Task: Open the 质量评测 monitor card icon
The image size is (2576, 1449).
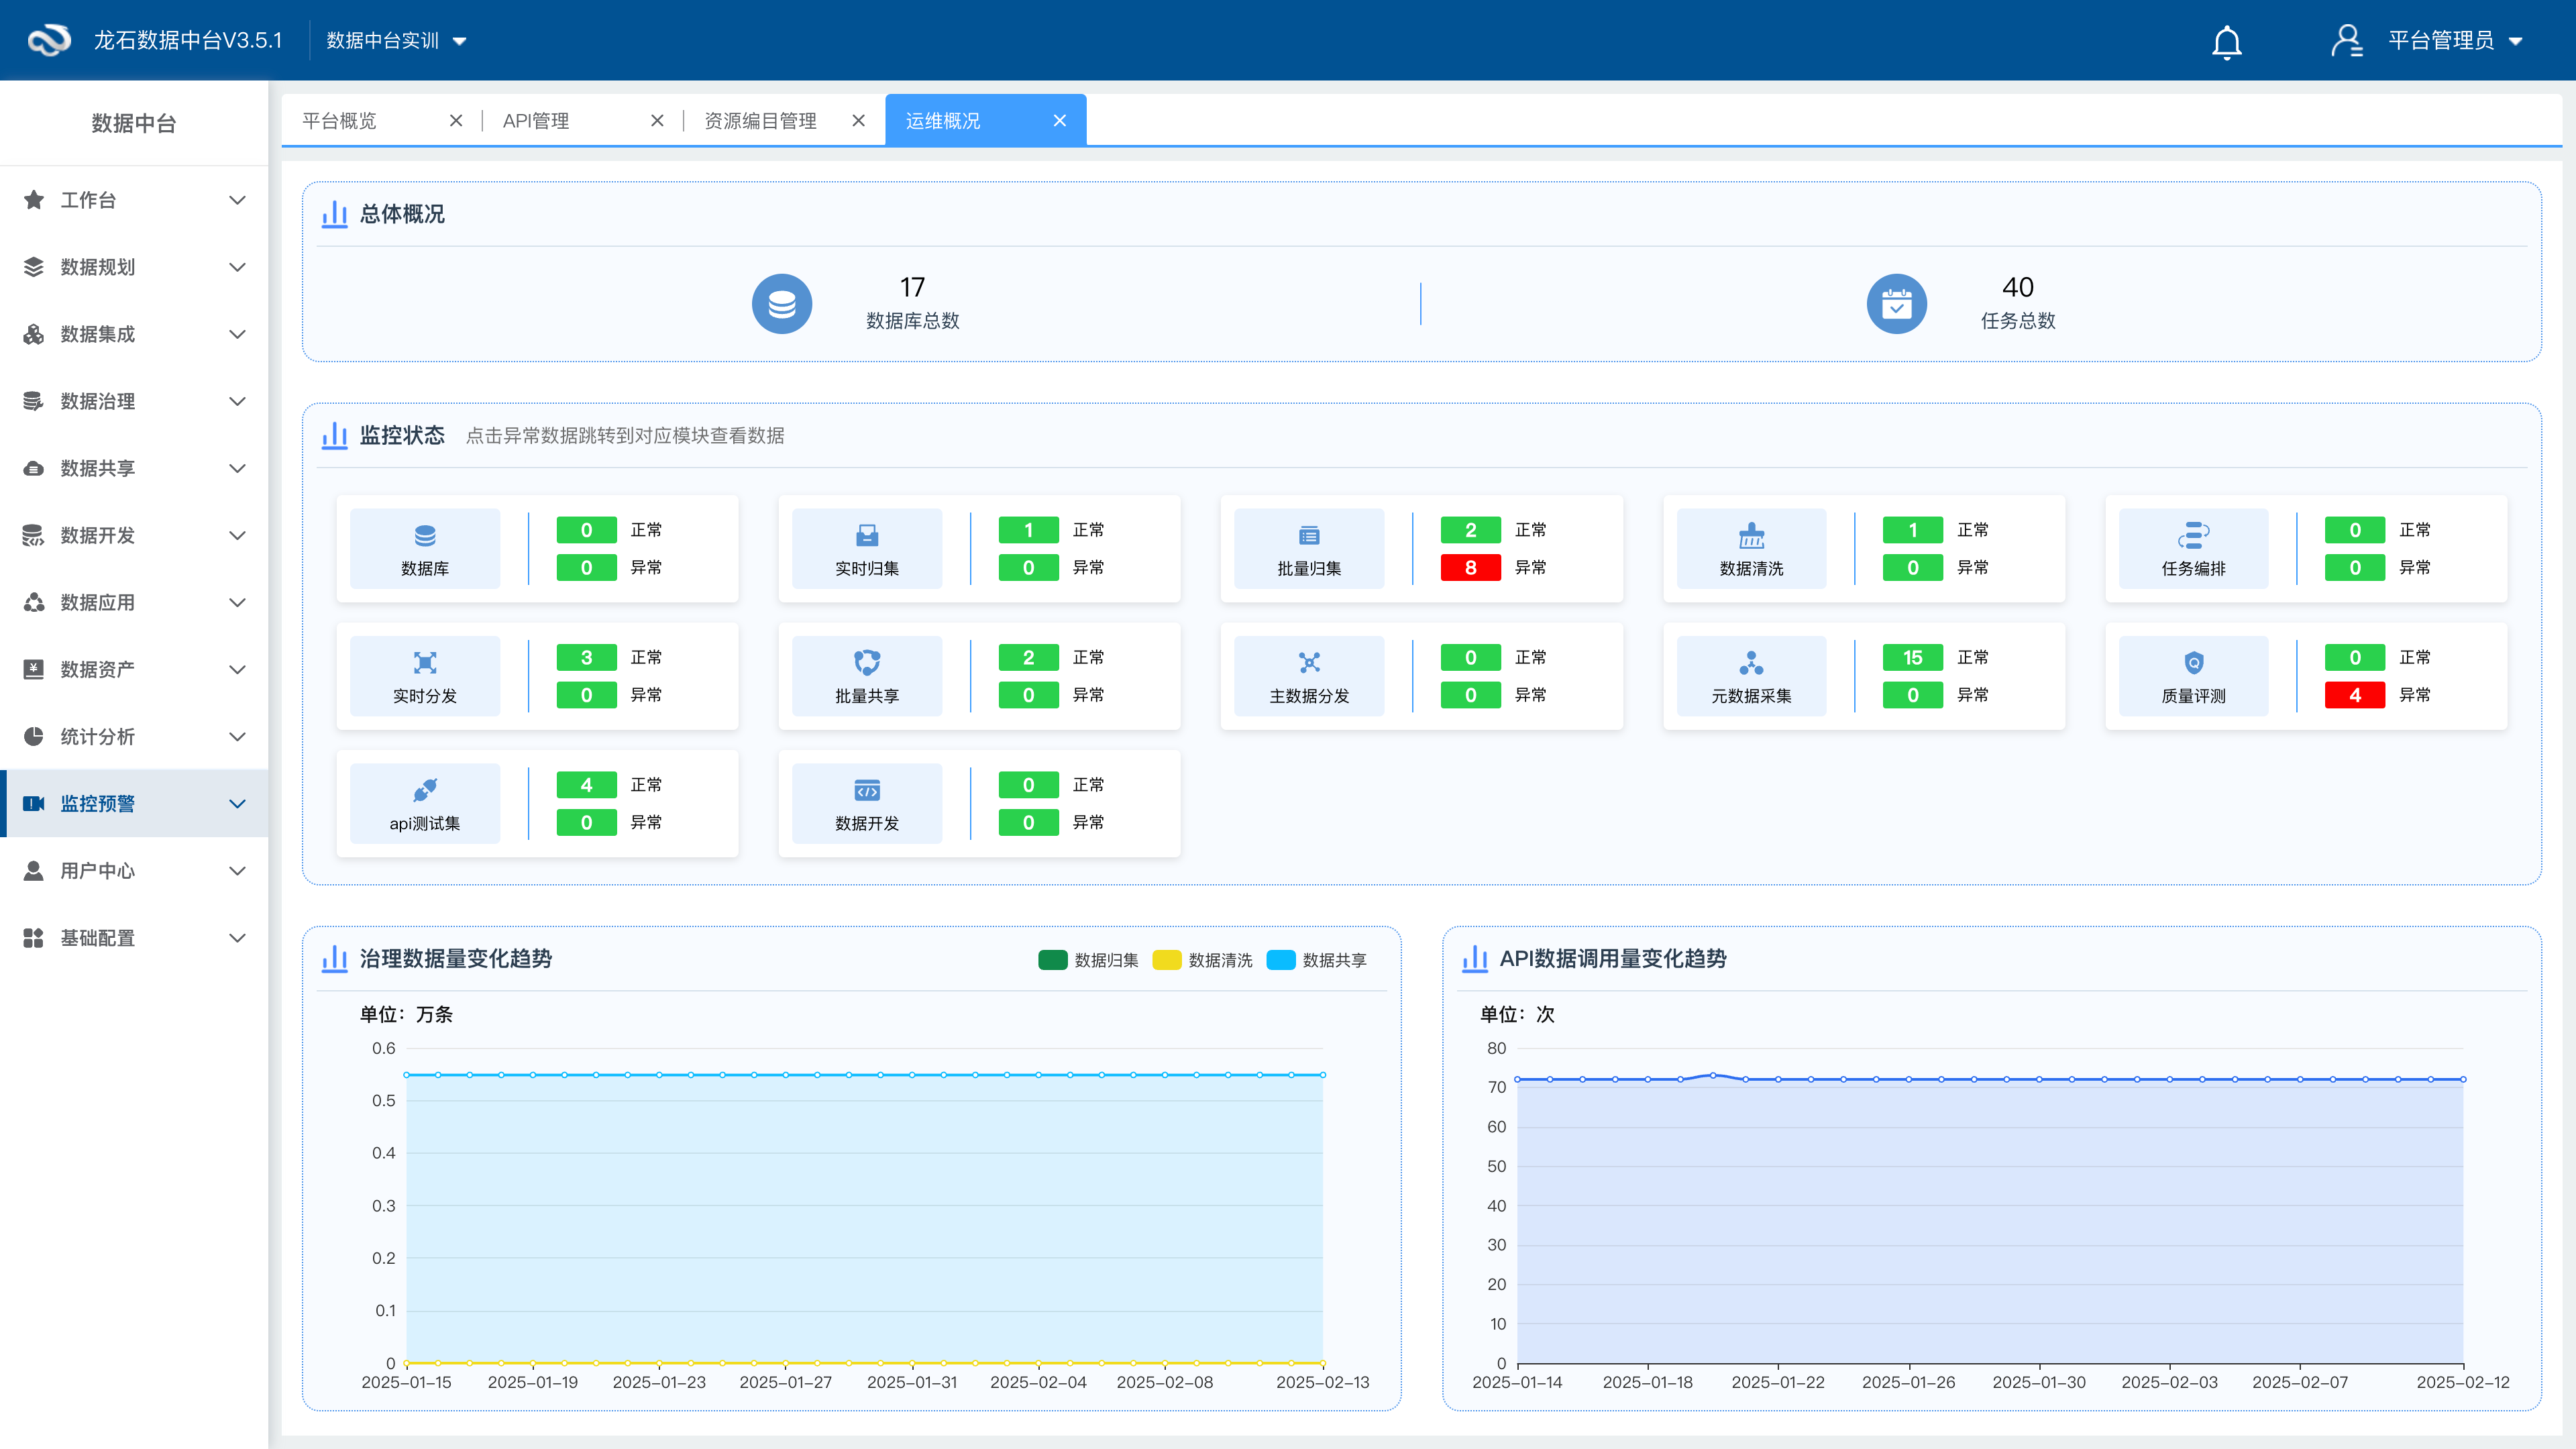Action: point(2193,663)
